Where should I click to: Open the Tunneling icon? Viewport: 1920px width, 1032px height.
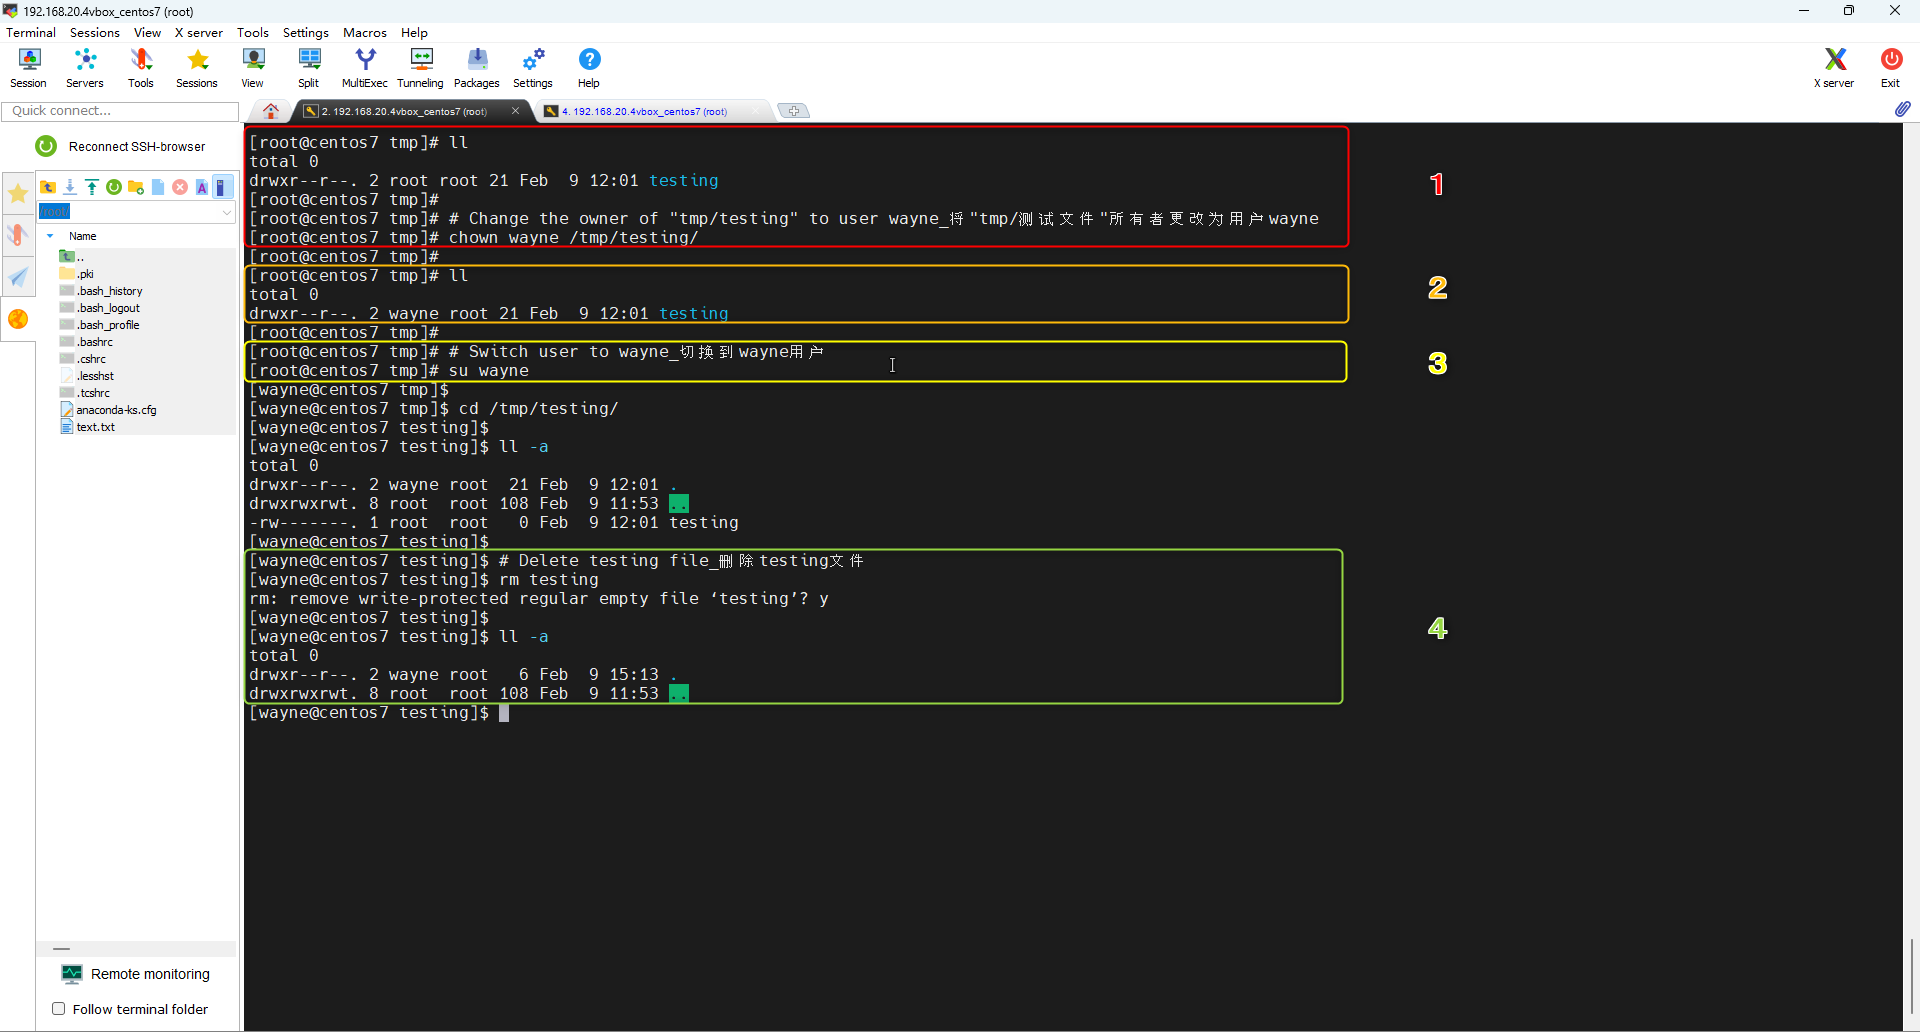tap(421, 68)
